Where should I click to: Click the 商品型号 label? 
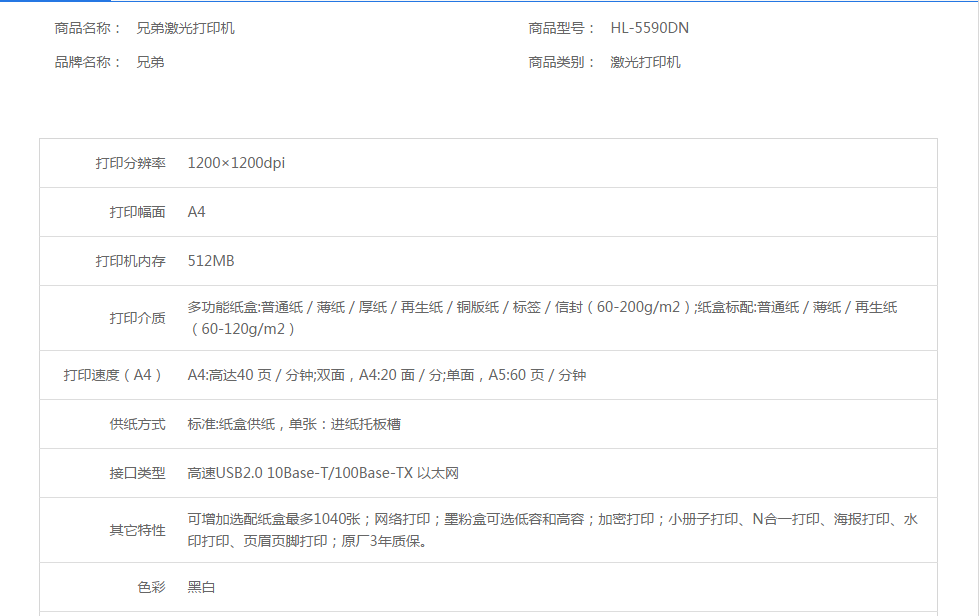point(561,28)
